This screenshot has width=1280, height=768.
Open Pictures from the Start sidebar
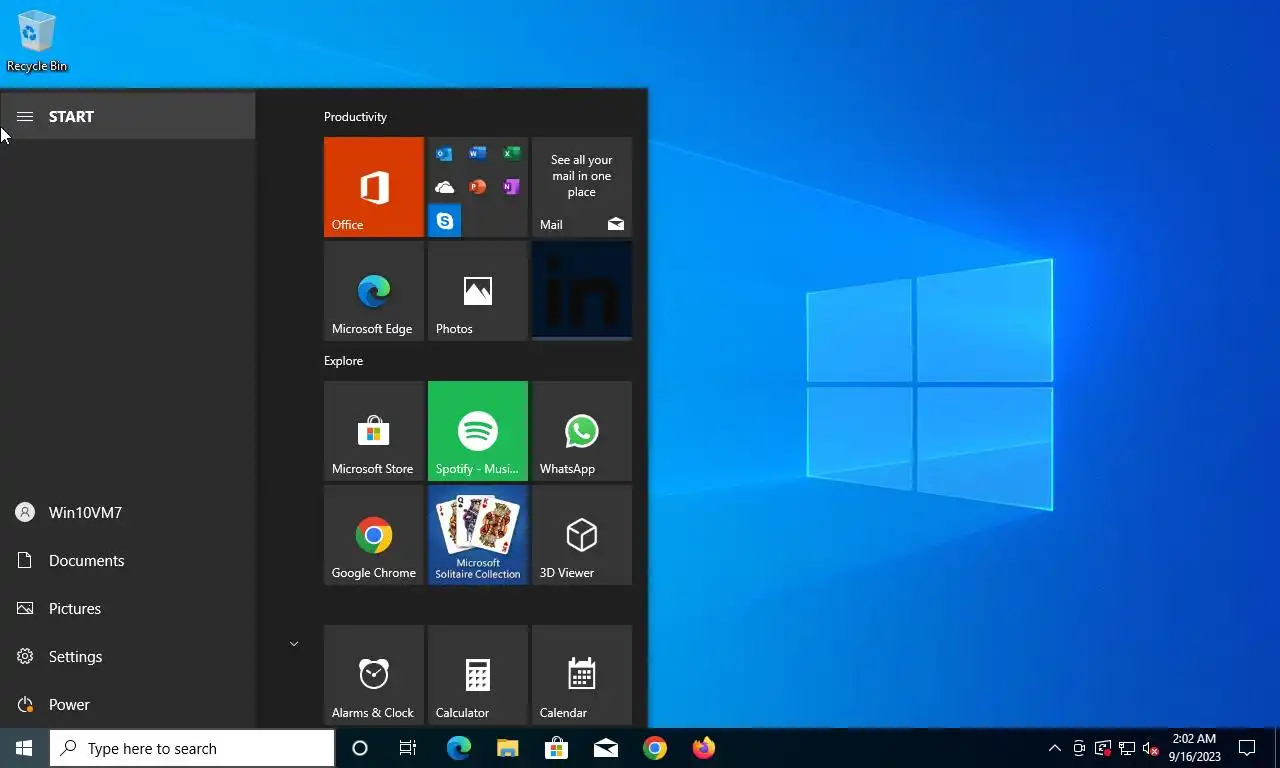(x=128, y=609)
